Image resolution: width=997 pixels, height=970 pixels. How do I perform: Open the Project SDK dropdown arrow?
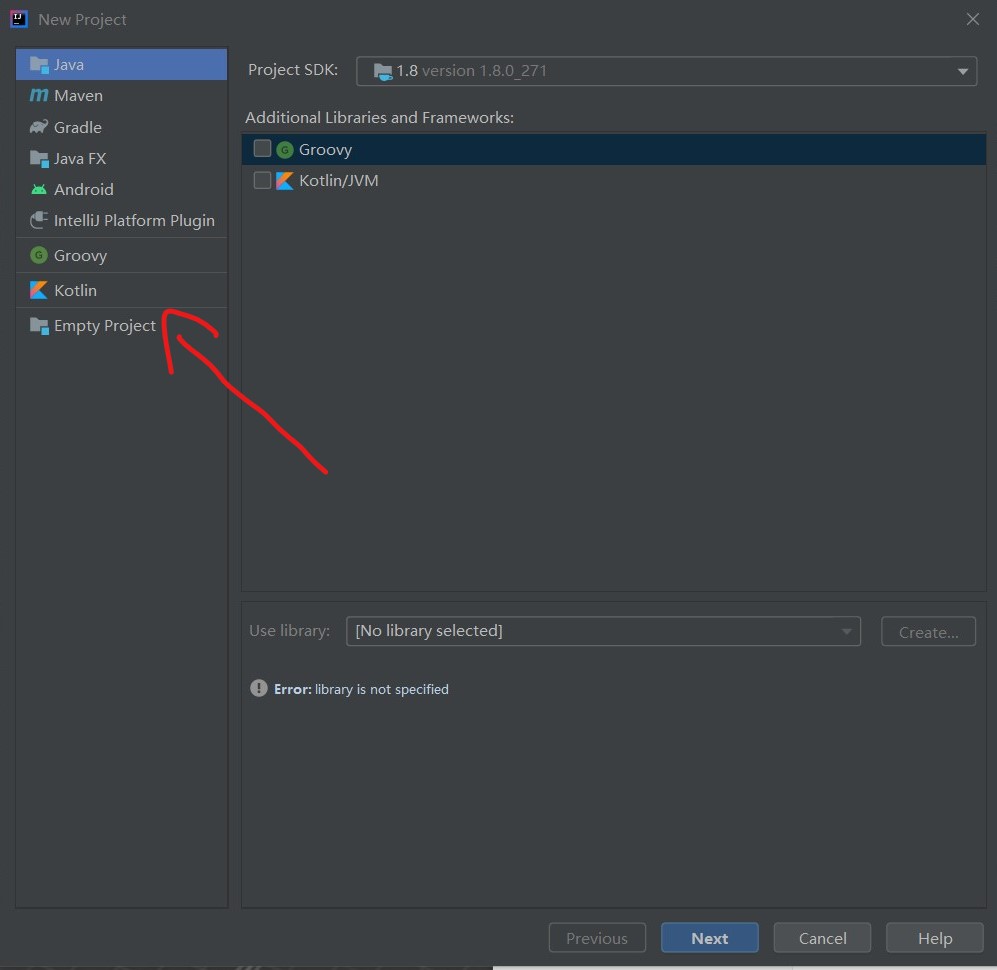(x=963, y=71)
